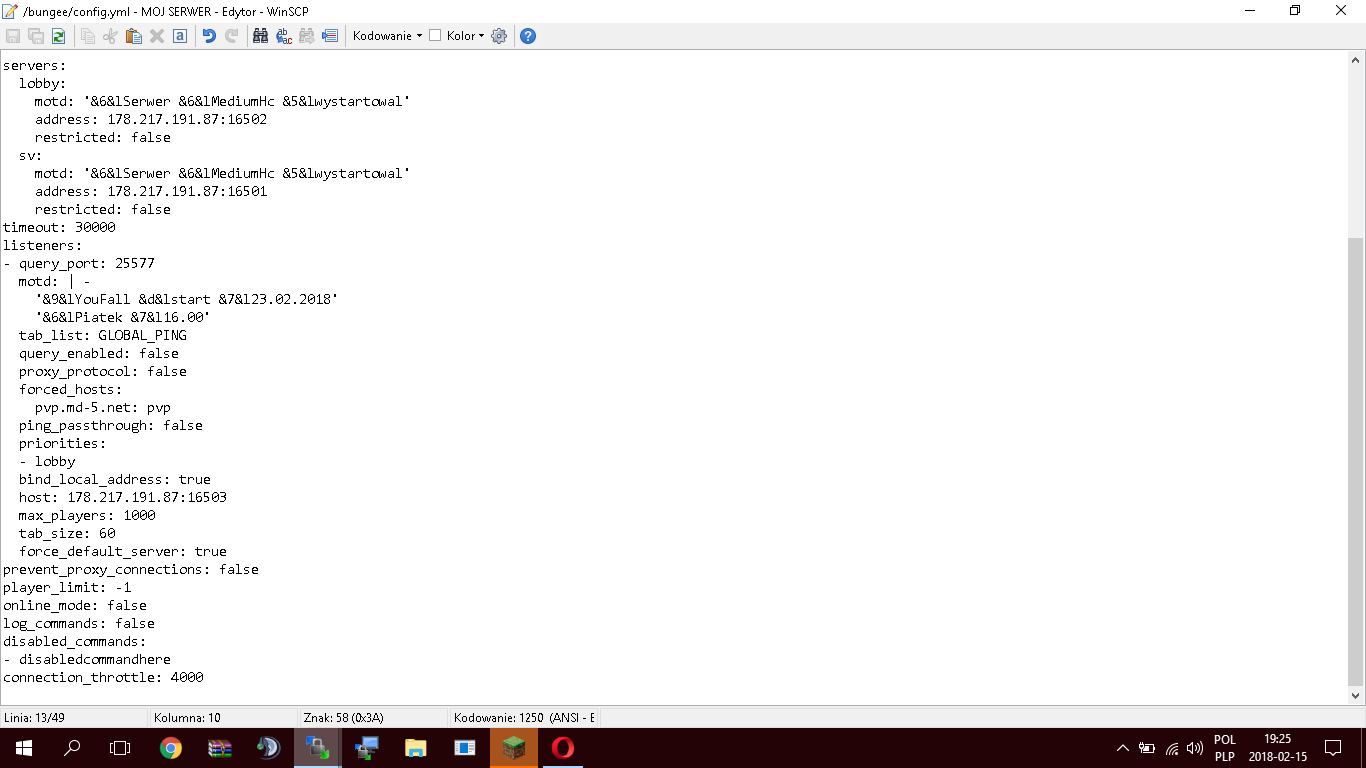Click the Go to line icon

330,36
